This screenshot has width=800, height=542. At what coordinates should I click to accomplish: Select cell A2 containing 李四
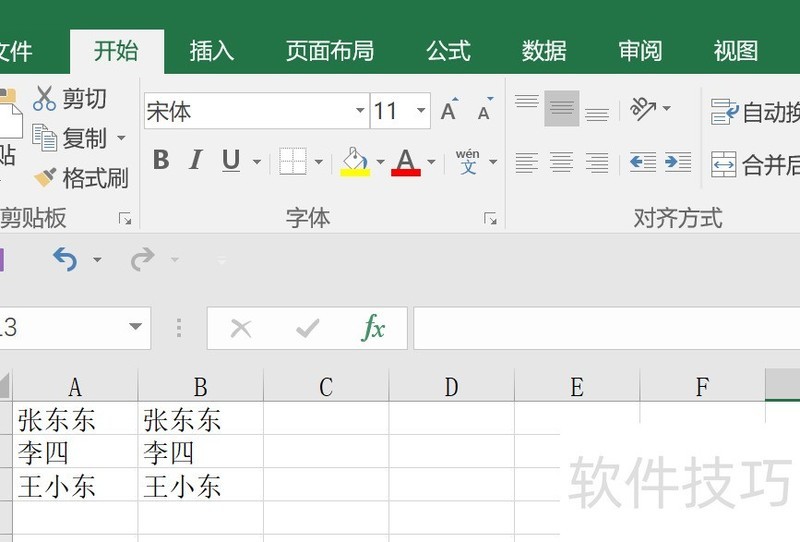75,452
